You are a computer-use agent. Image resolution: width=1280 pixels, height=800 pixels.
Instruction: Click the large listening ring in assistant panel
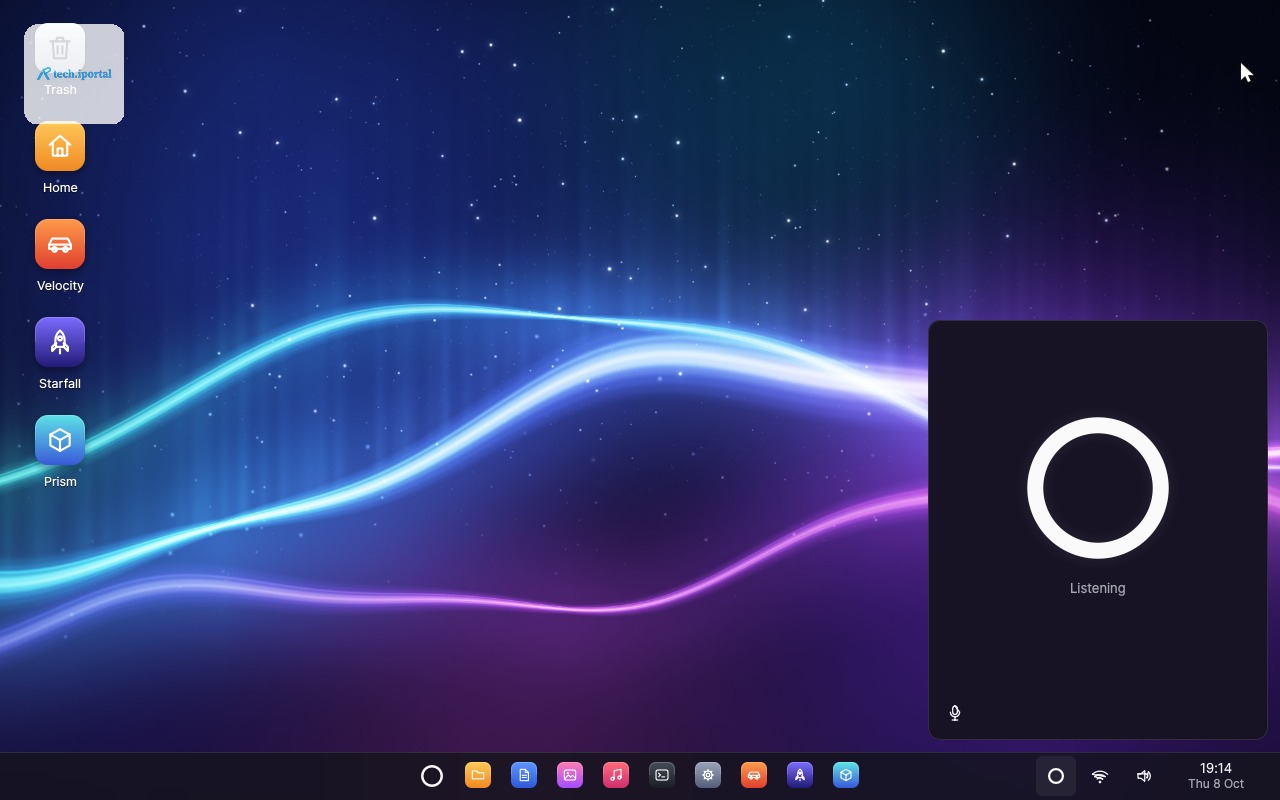tap(1098, 488)
